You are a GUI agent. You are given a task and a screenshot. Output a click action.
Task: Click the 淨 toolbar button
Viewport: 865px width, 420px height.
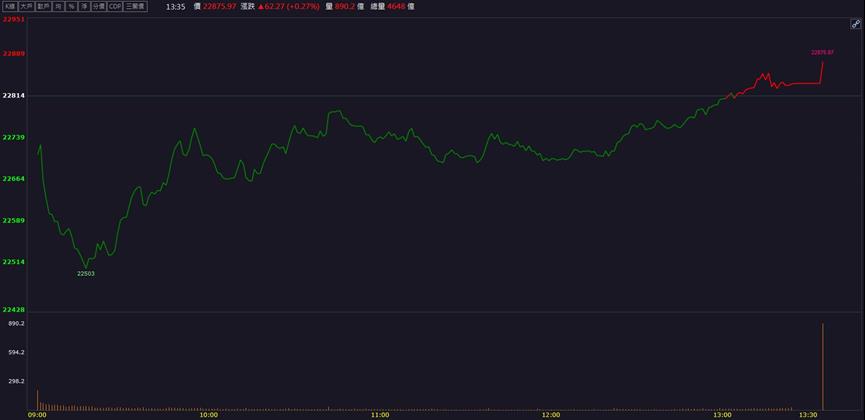tap(84, 7)
